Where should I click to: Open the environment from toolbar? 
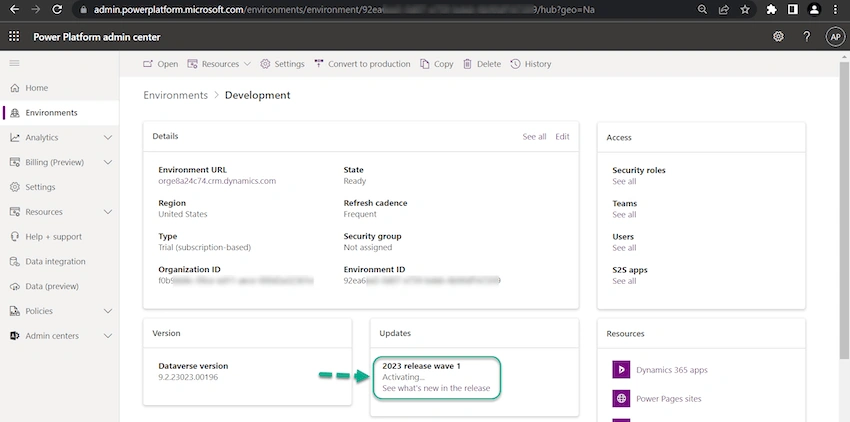click(x=160, y=64)
